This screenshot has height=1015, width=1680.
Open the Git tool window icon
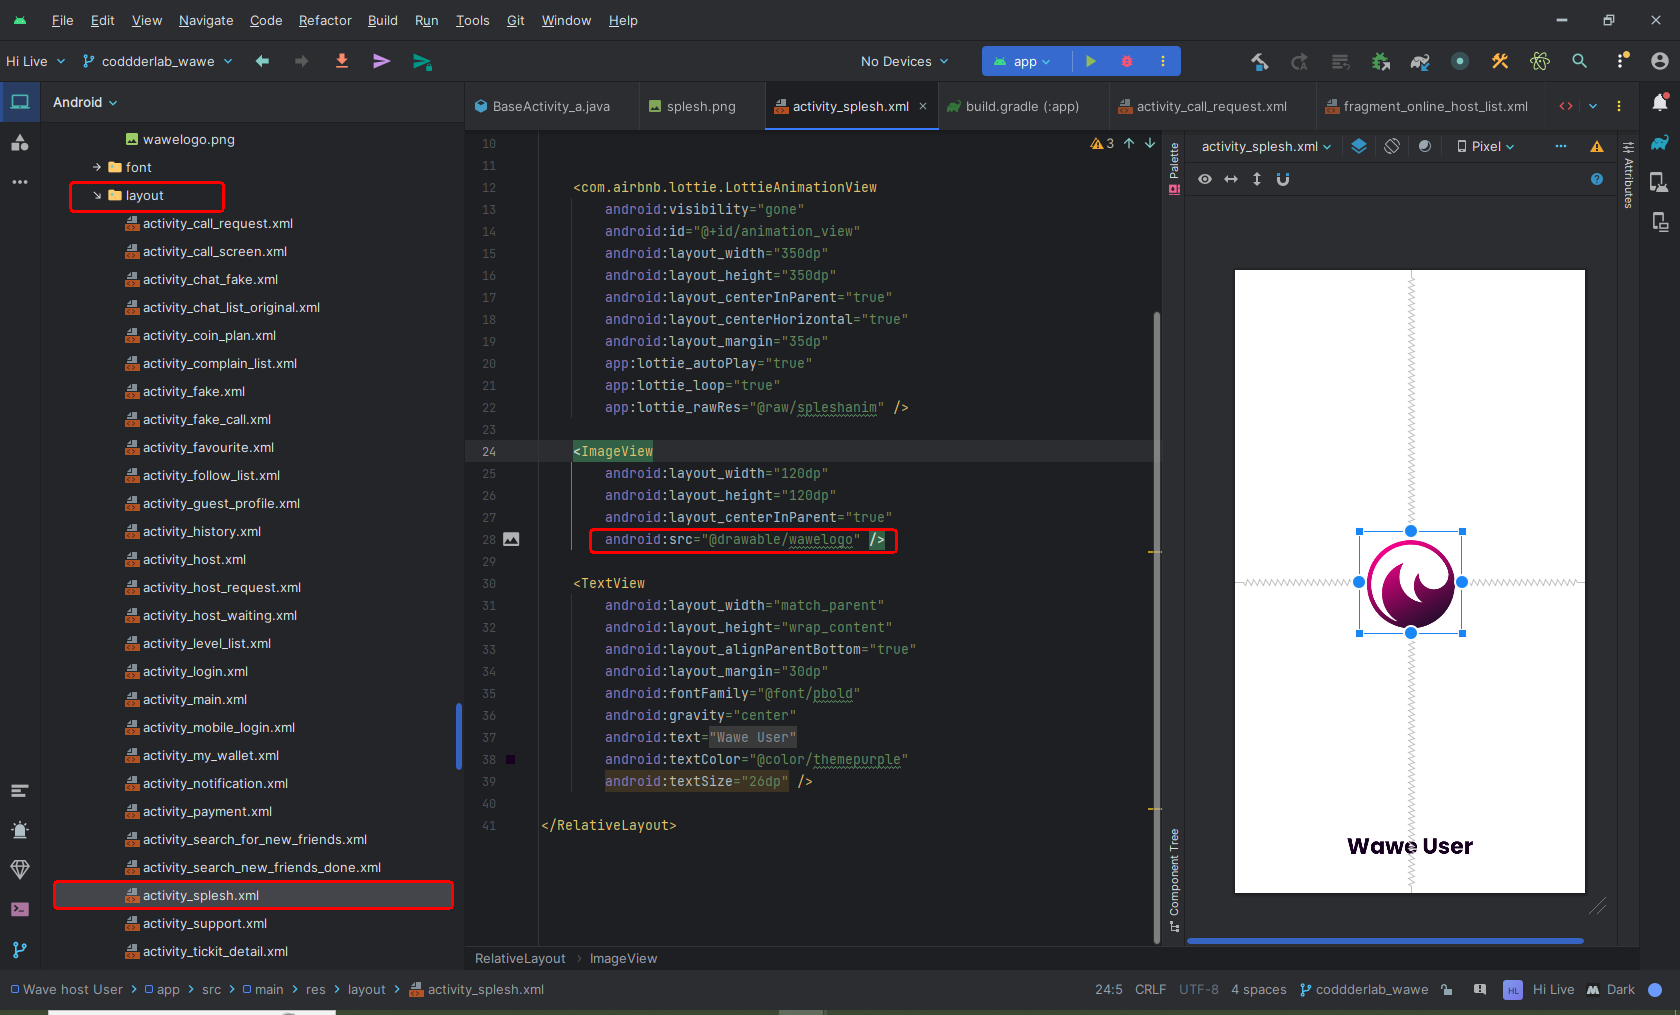coord(20,950)
